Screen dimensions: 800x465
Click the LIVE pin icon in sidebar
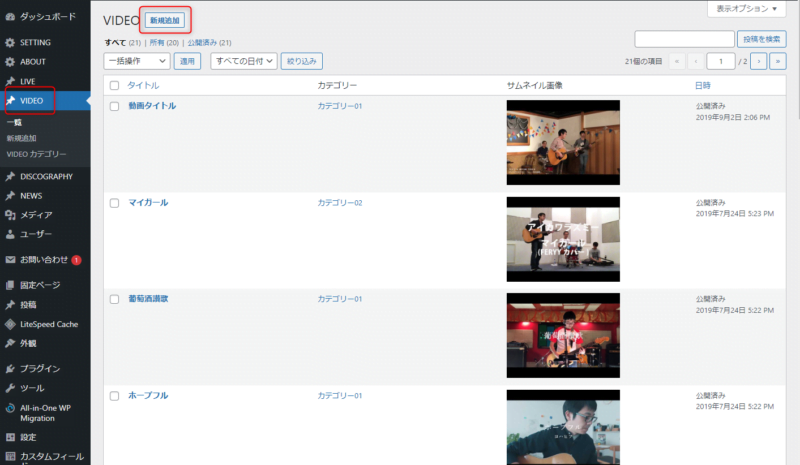[x=10, y=81]
